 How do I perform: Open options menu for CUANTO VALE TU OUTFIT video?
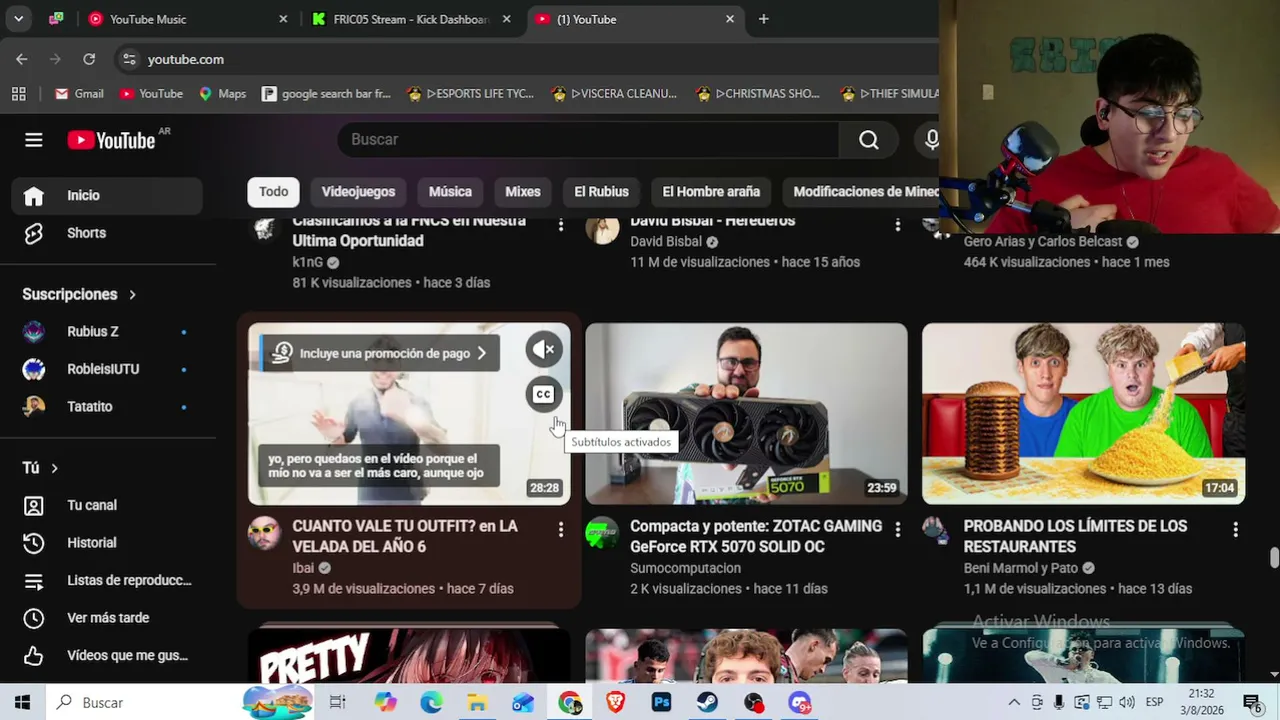click(x=560, y=529)
